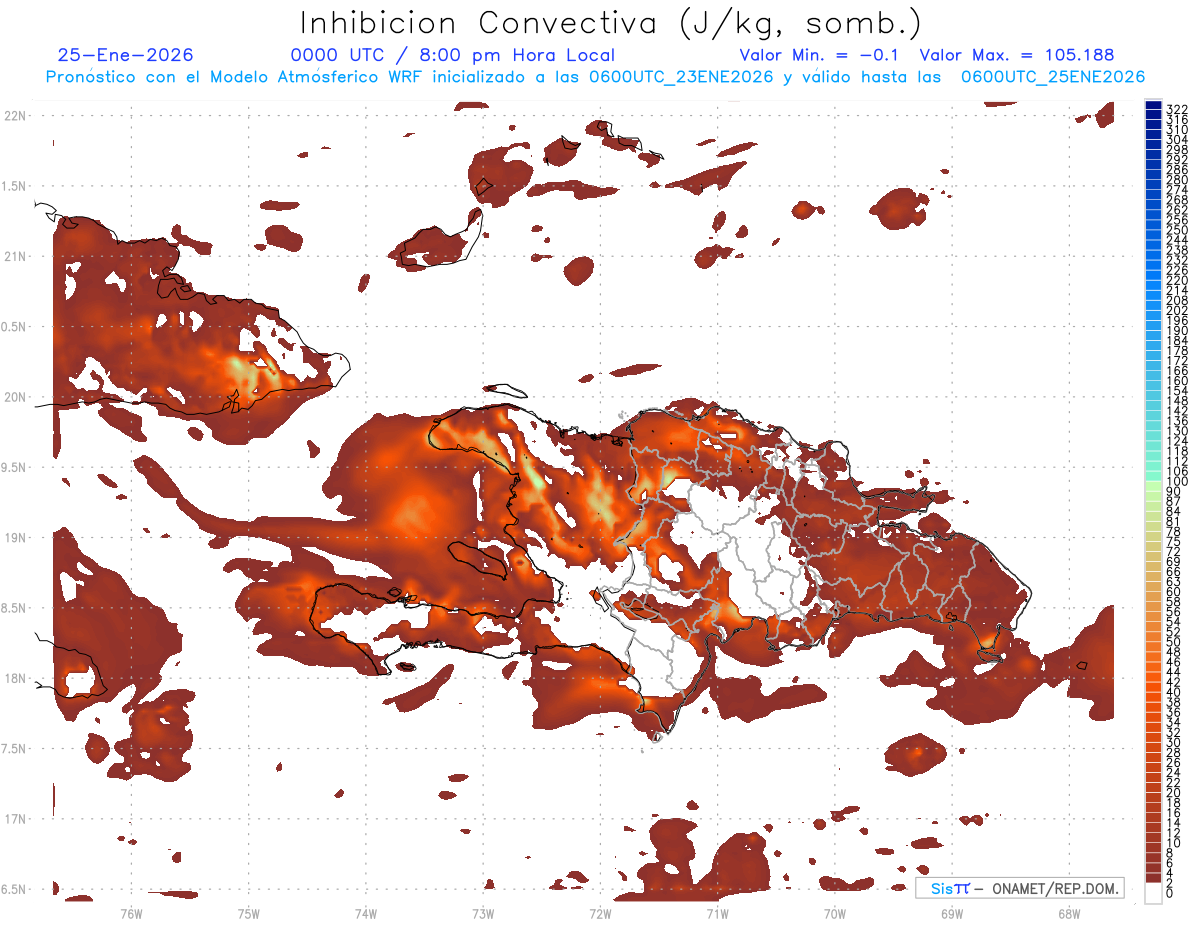The image size is (1200, 927).
Task: Click the "75W" longitude label
Action: tap(248, 913)
